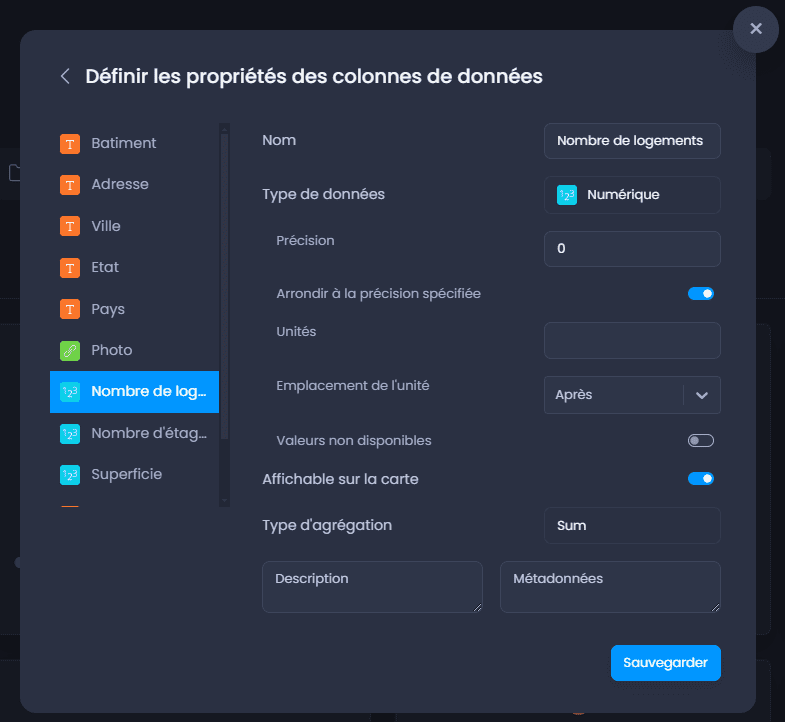
Task: Click the Arrondir à la précision spécifiée label
Action: click(378, 293)
